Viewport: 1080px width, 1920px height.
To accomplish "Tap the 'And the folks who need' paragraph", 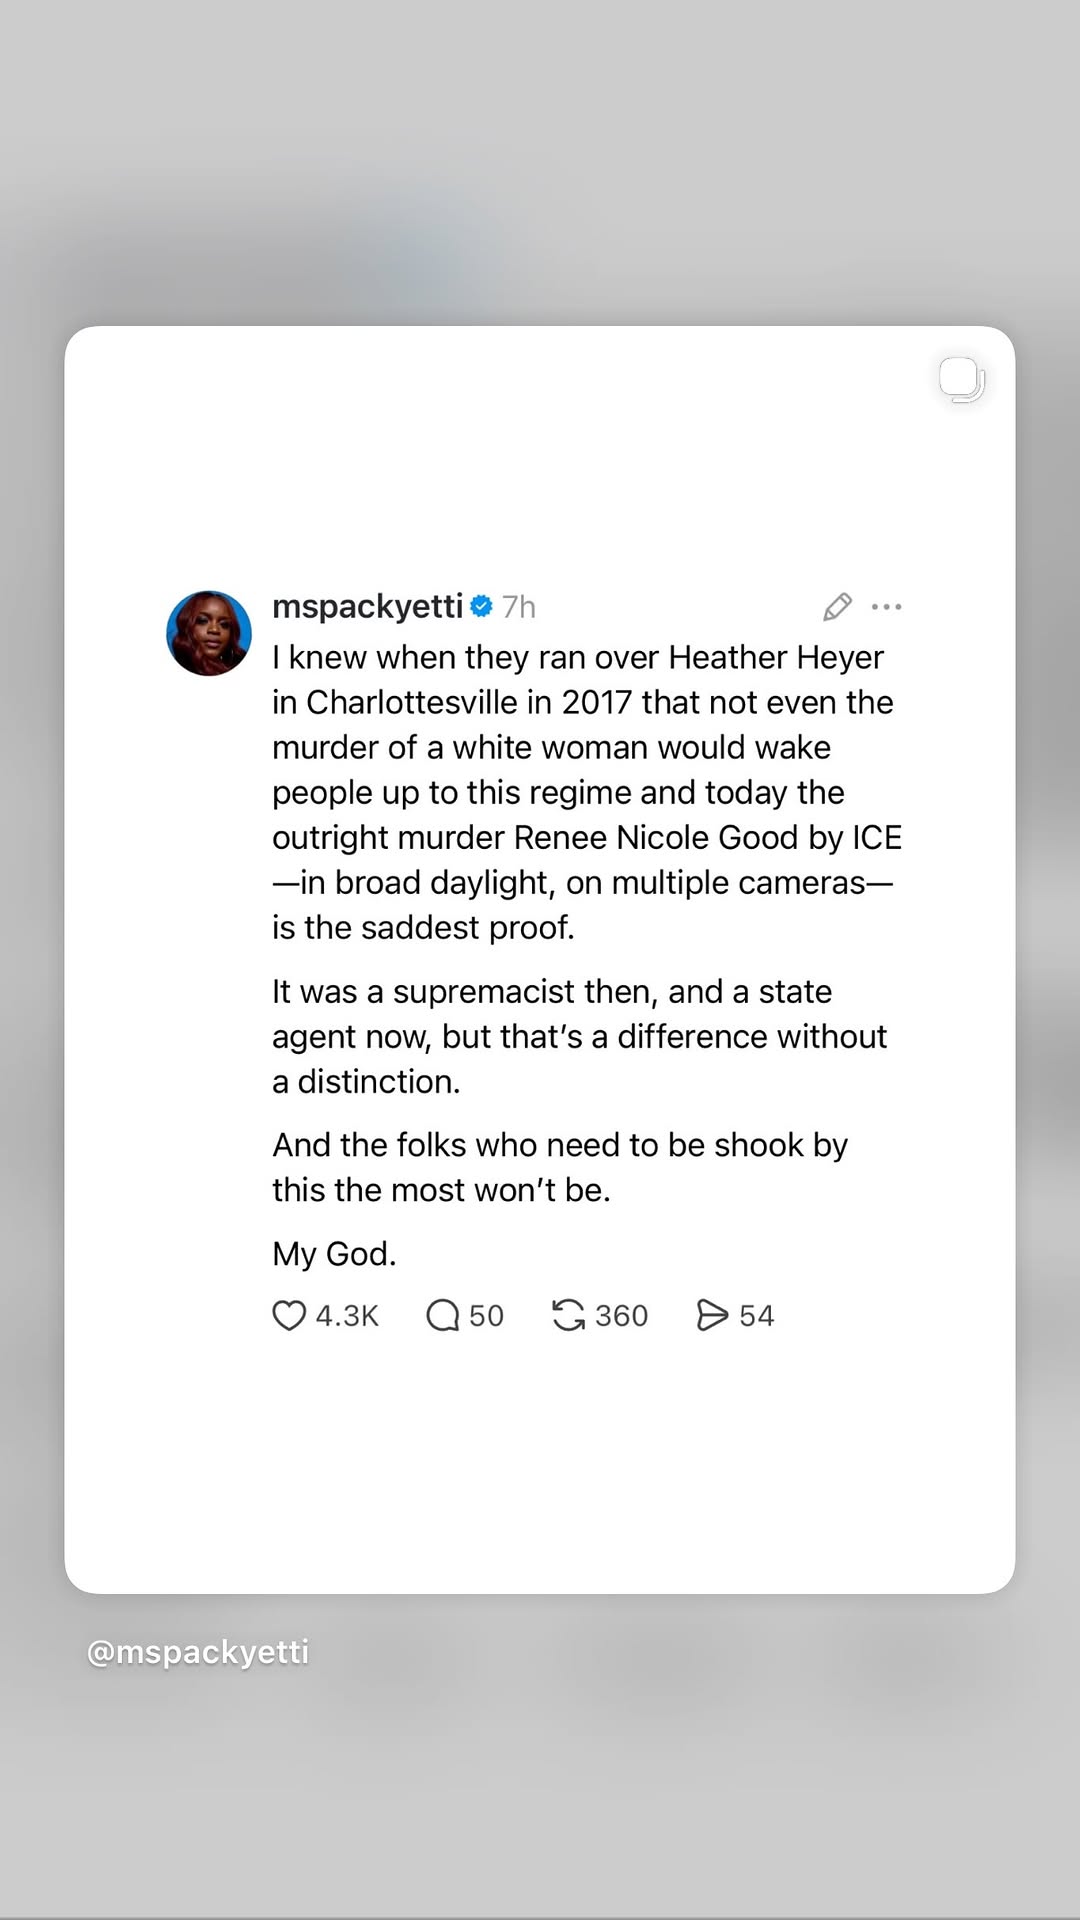I will tap(560, 1167).
